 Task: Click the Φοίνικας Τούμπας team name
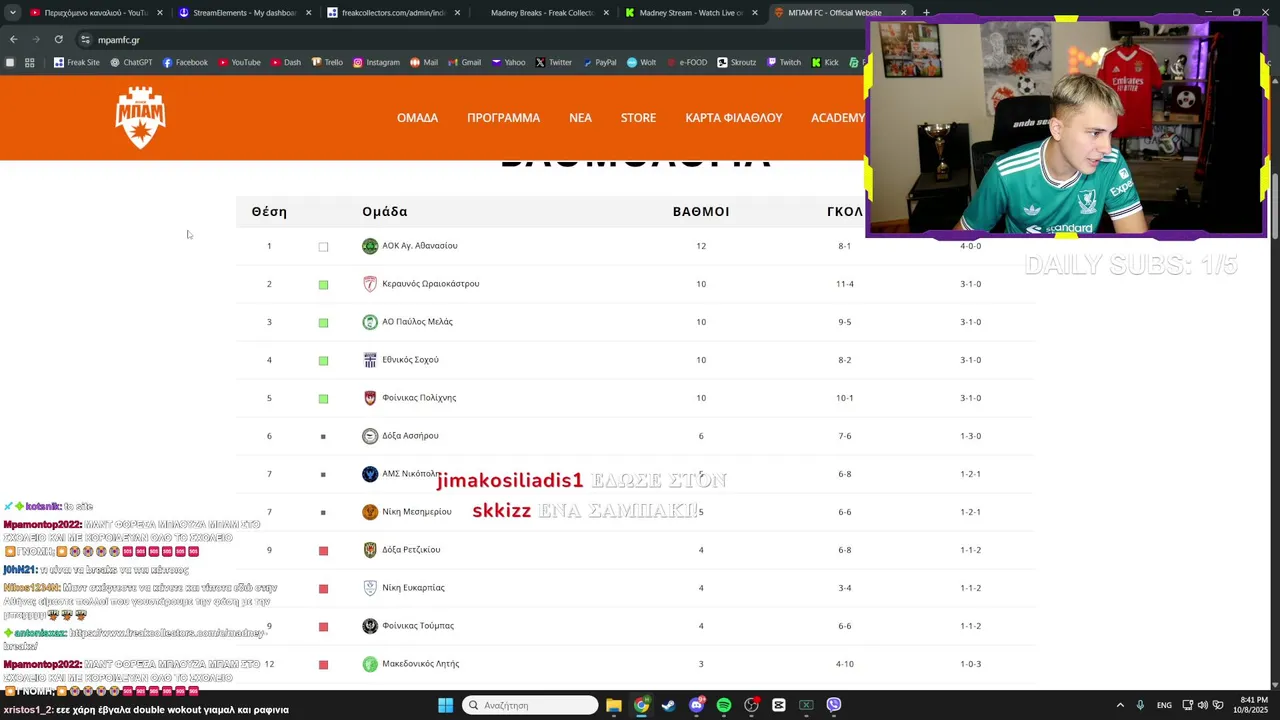(418, 626)
